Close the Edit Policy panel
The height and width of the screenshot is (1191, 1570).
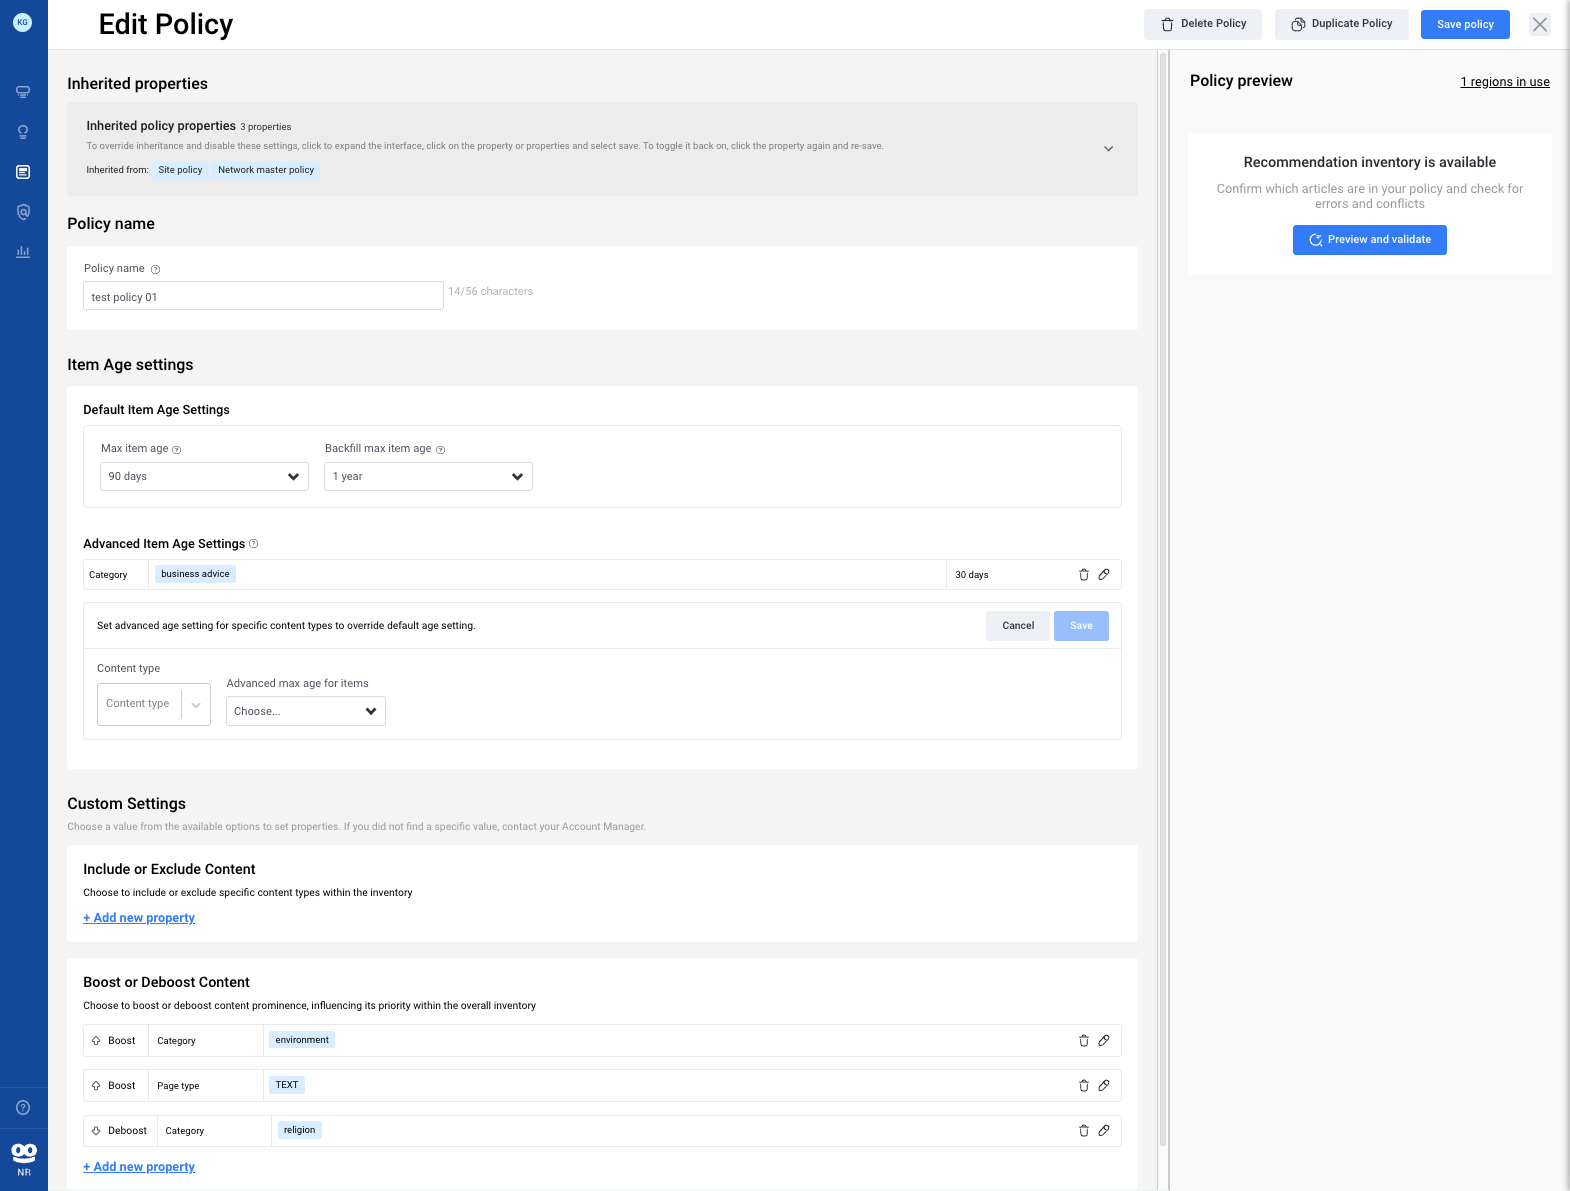click(x=1540, y=24)
